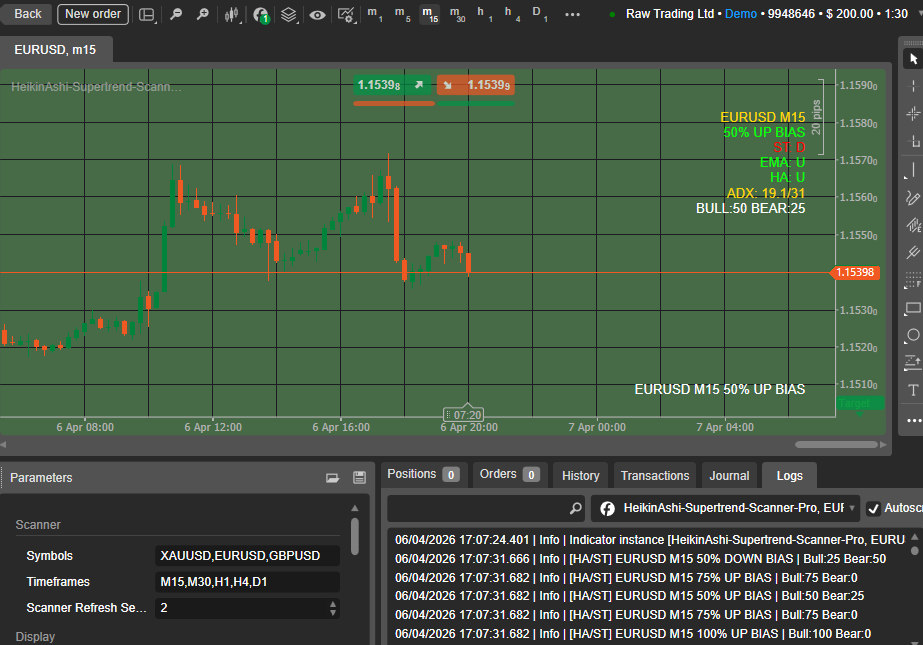923x645 pixels.
Task: Open the Positions tab
Action: pyautogui.click(x=421, y=474)
